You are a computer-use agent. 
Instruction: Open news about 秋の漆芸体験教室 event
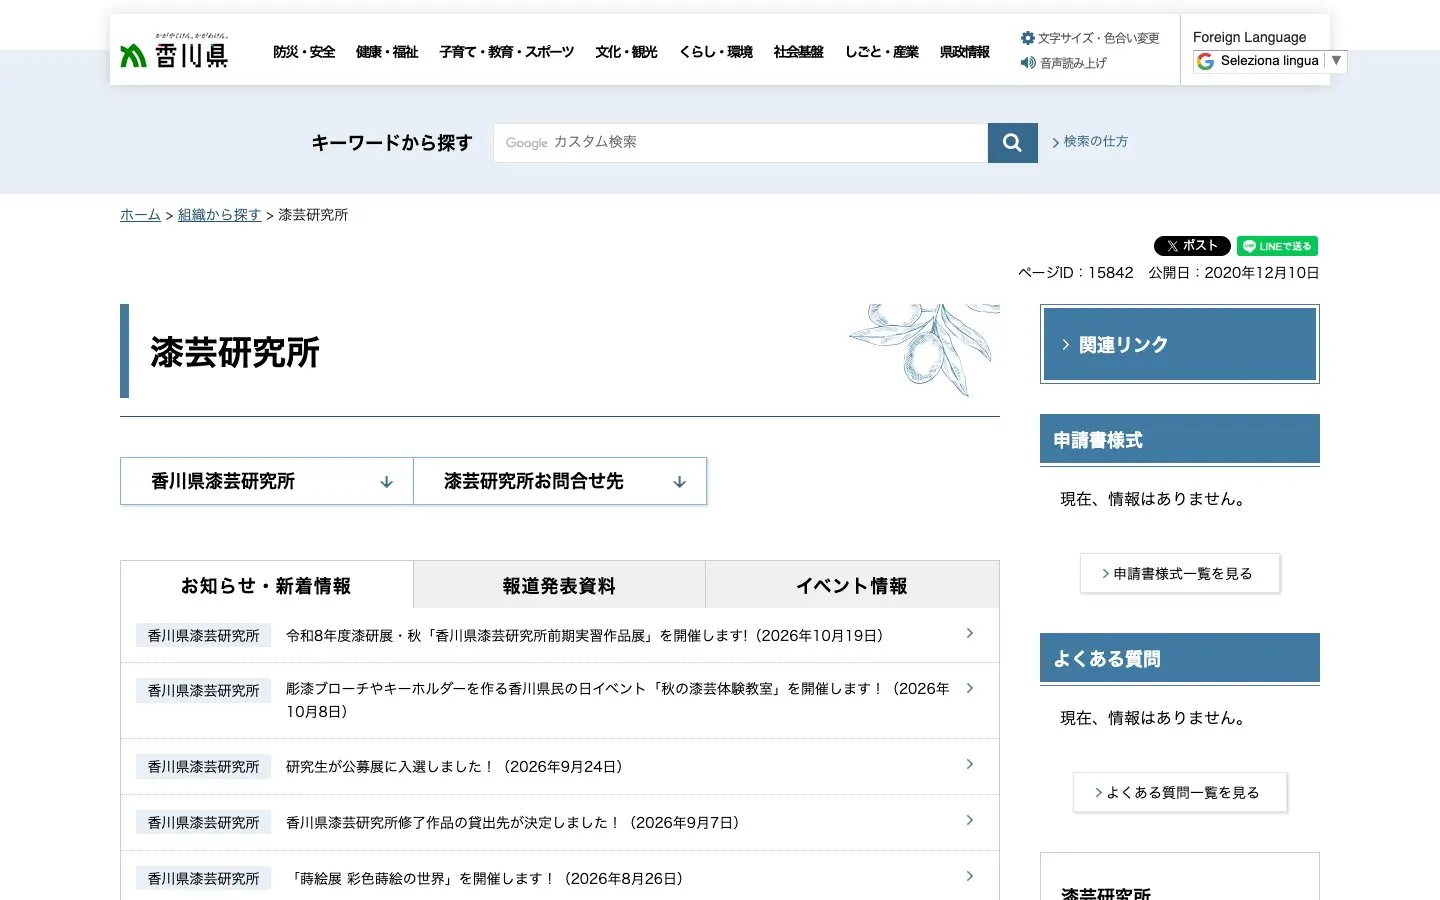617,700
